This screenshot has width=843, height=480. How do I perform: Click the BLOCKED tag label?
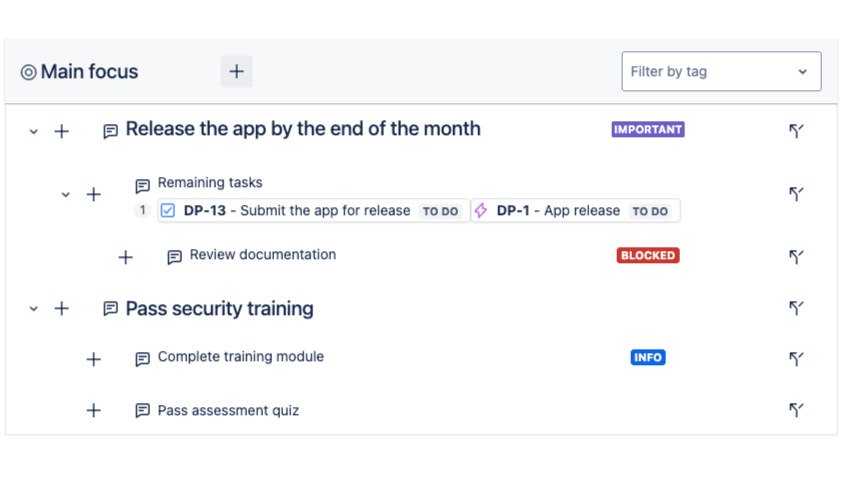pyautogui.click(x=648, y=255)
